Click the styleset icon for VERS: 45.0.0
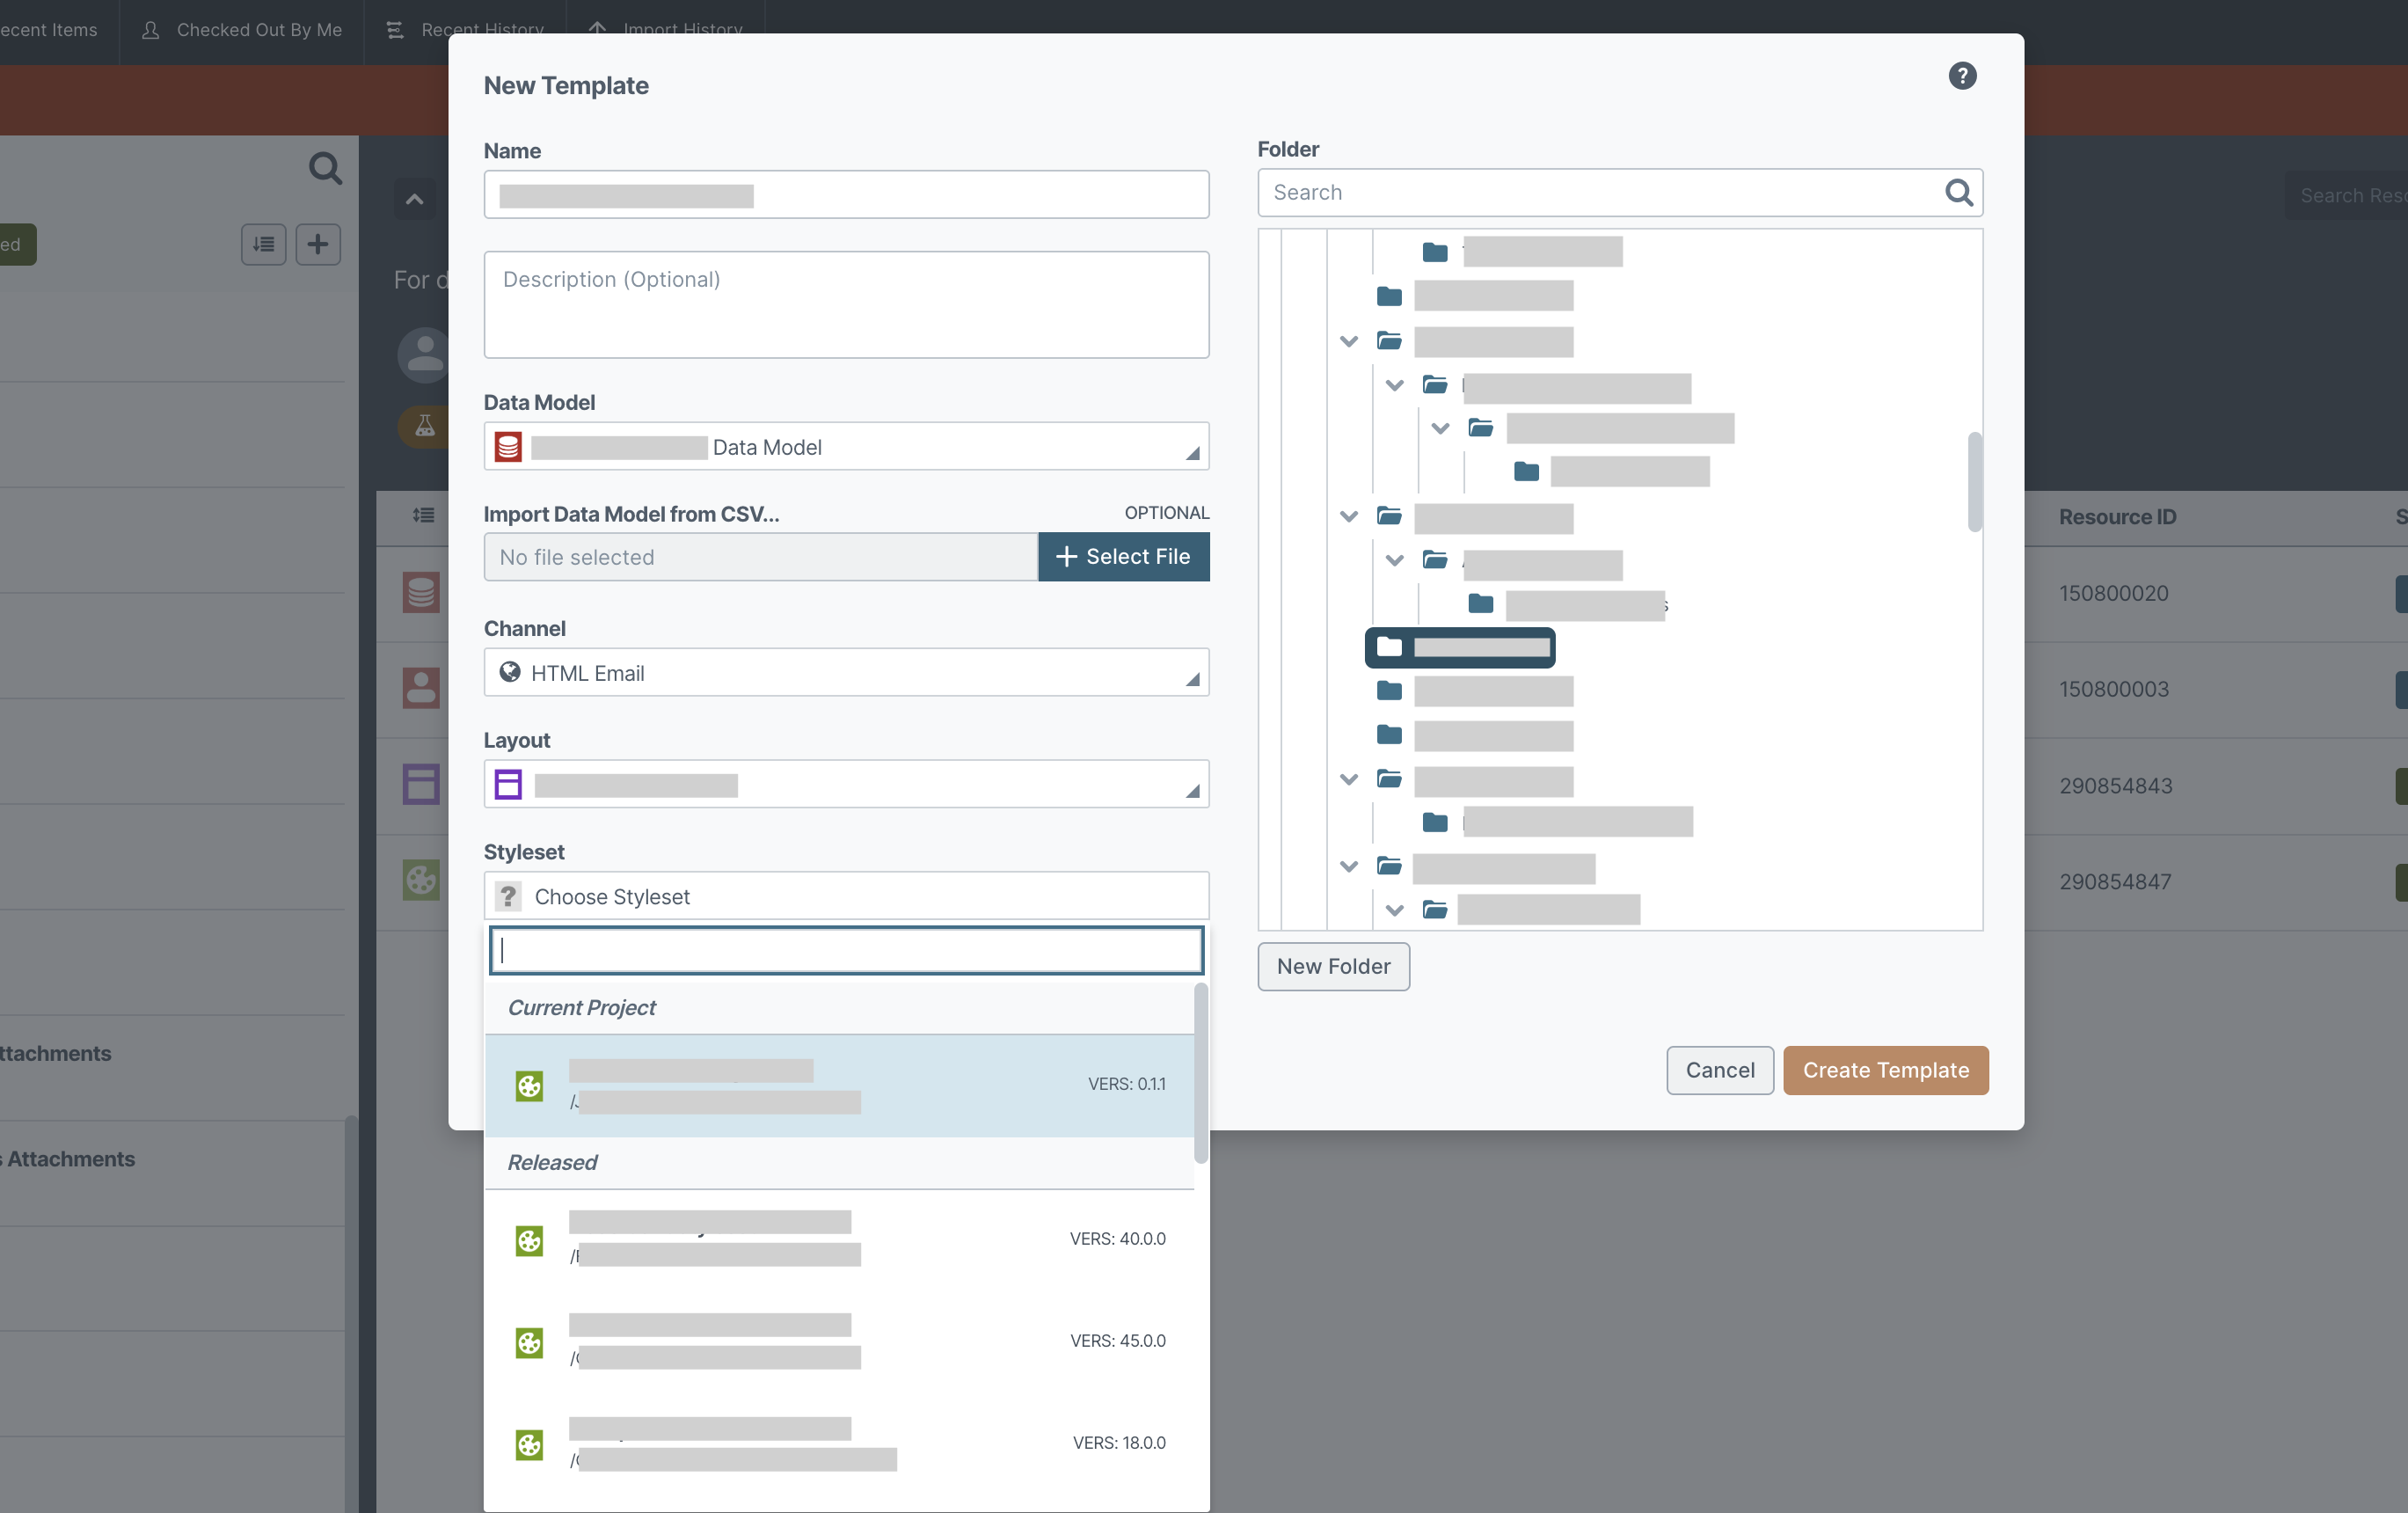 529,1342
